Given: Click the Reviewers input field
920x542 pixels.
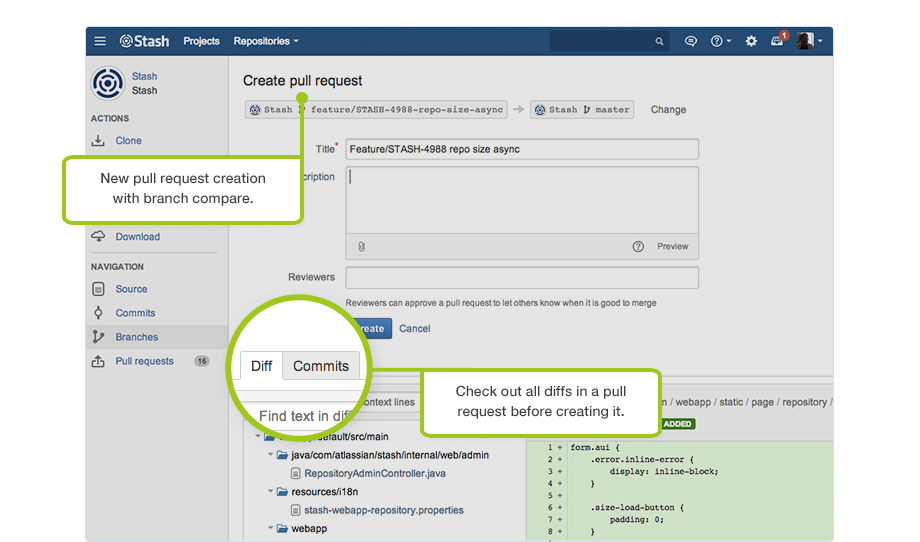Looking at the screenshot, I should [522, 277].
